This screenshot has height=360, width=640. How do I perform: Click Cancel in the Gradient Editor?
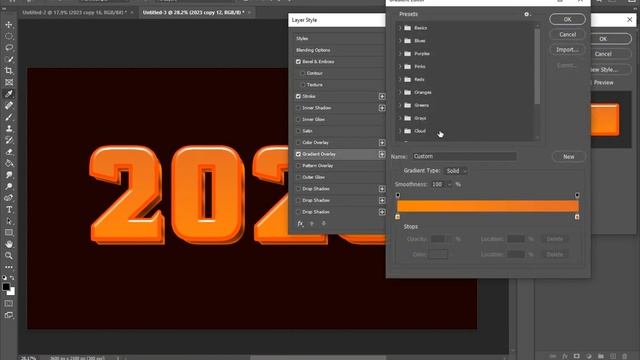[x=567, y=35]
